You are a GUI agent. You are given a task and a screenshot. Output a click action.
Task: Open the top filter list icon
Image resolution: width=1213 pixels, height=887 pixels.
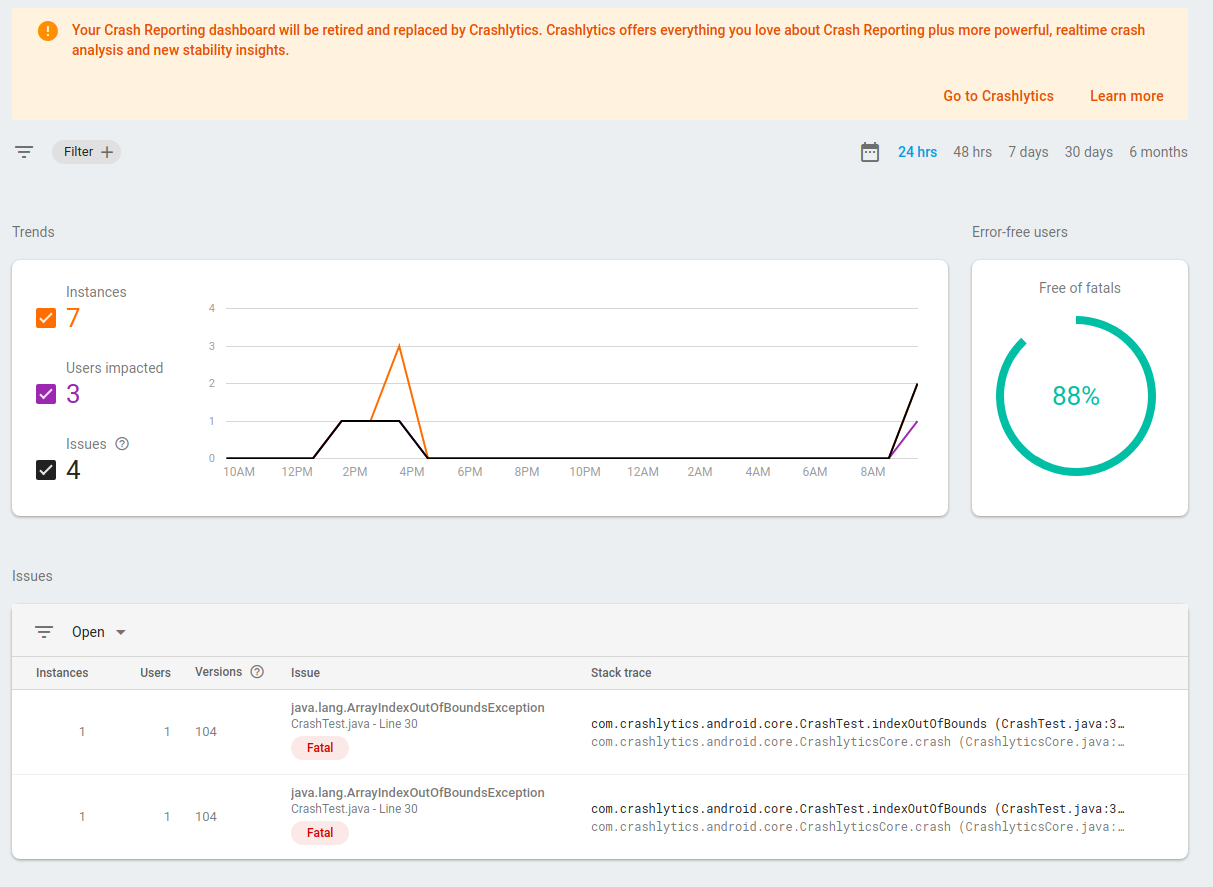pos(24,152)
